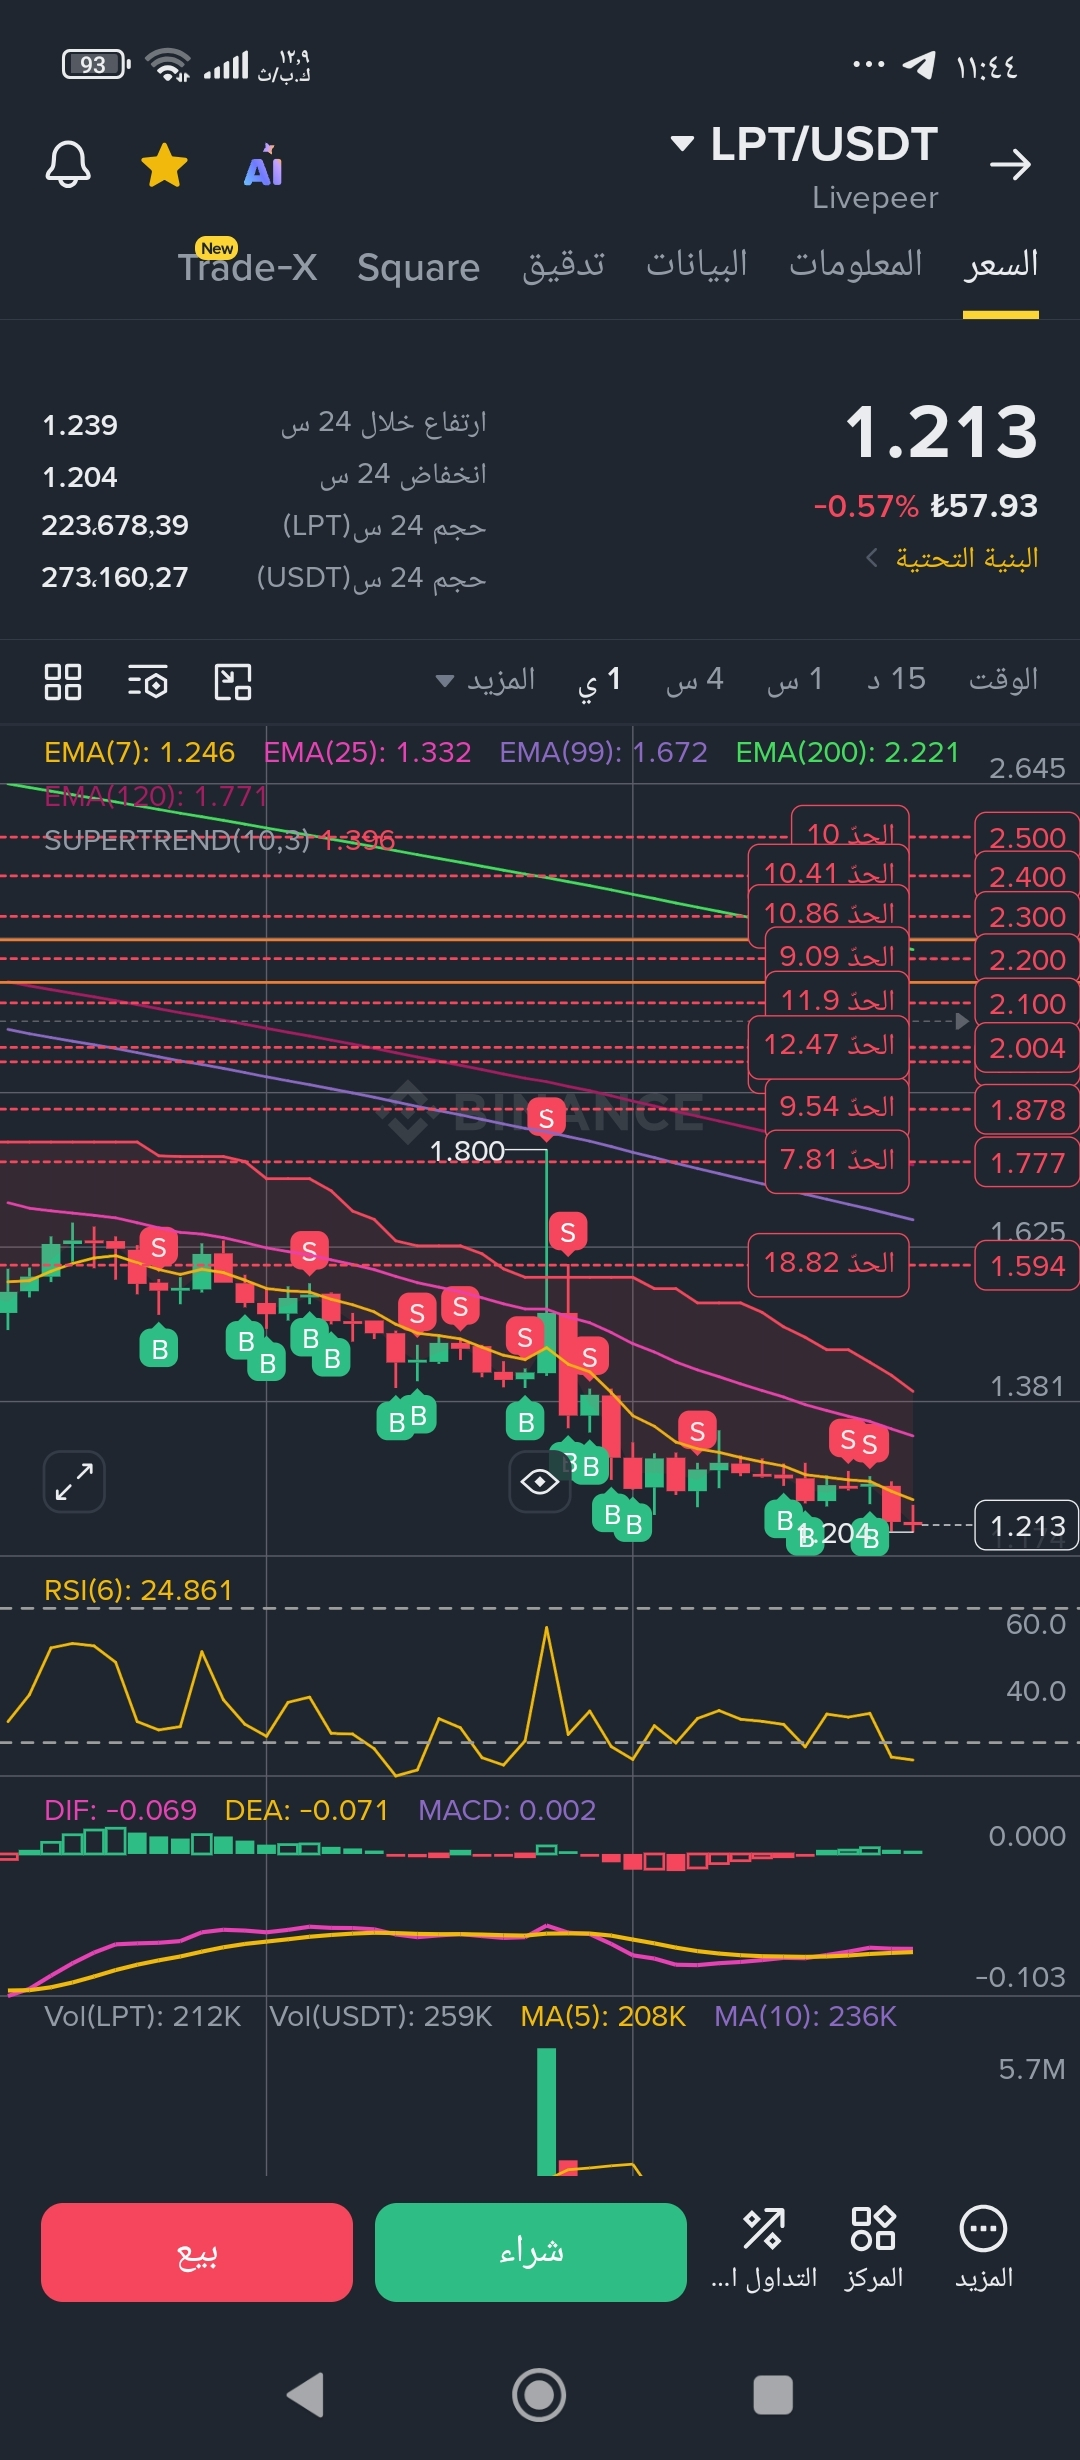Select the 1 س timeframe
Image resolution: width=1080 pixels, height=2460 pixels.
coord(794,680)
